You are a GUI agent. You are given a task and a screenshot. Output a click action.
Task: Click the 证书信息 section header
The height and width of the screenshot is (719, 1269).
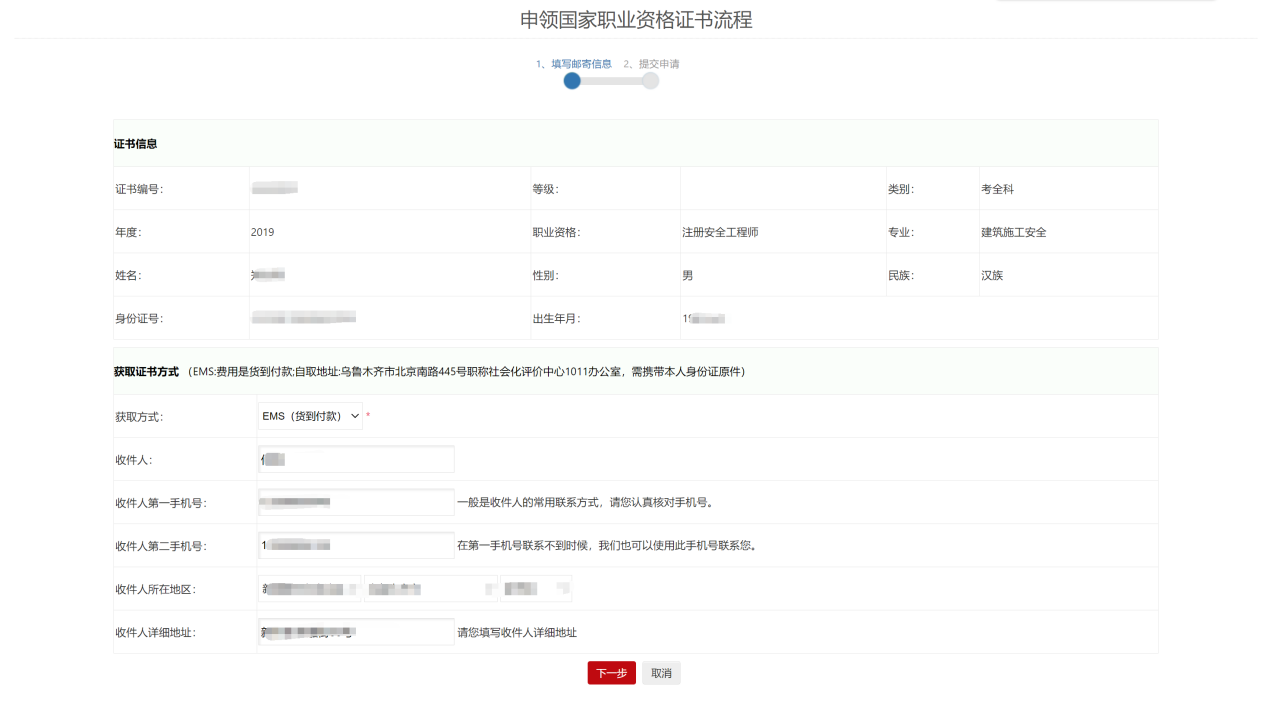click(135, 144)
